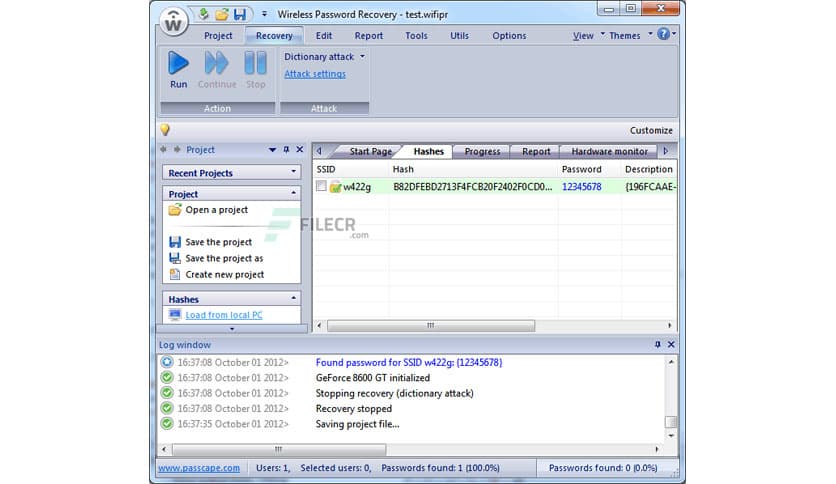Viewport: 836px width, 484px height.
Task: Click the Project pane forward arrow
Action: [x=177, y=150]
